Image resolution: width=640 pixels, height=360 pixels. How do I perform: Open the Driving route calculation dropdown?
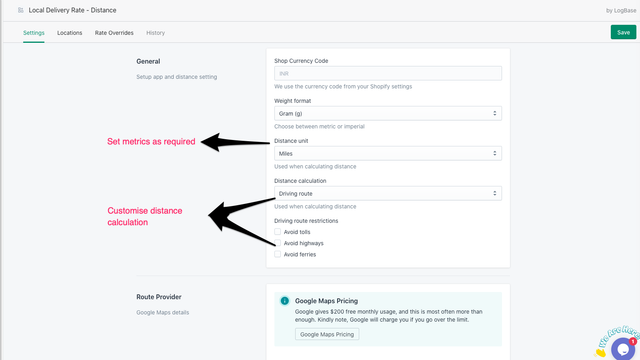coord(388,193)
